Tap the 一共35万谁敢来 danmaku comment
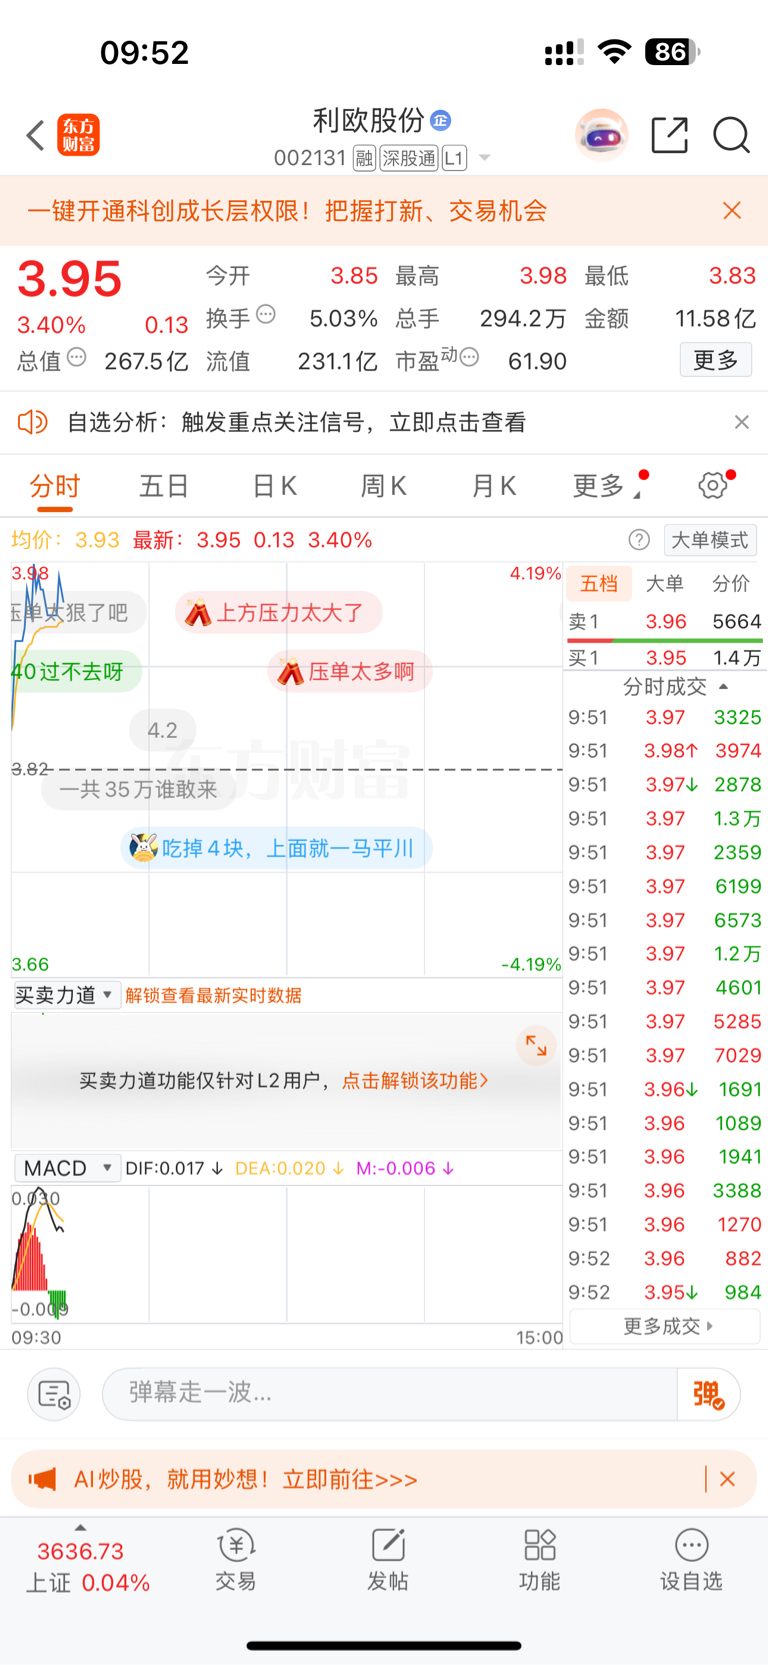 pyautogui.click(x=138, y=789)
